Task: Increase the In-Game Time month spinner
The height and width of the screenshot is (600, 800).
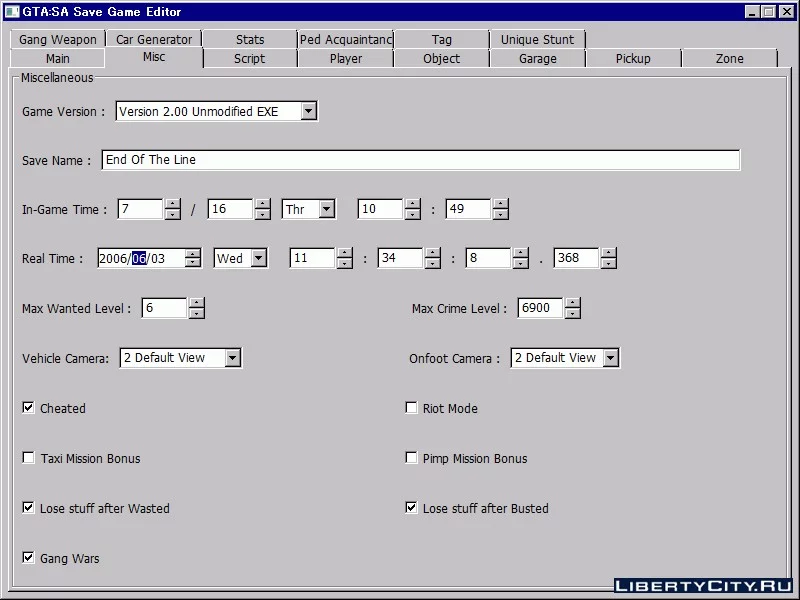Action: point(172,204)
